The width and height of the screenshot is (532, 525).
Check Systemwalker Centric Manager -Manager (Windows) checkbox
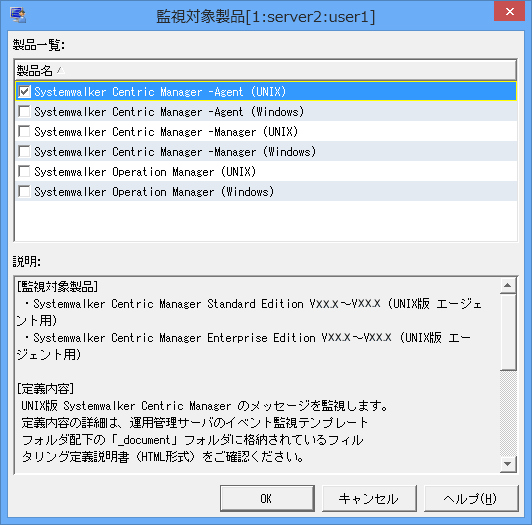coord(24,151)
